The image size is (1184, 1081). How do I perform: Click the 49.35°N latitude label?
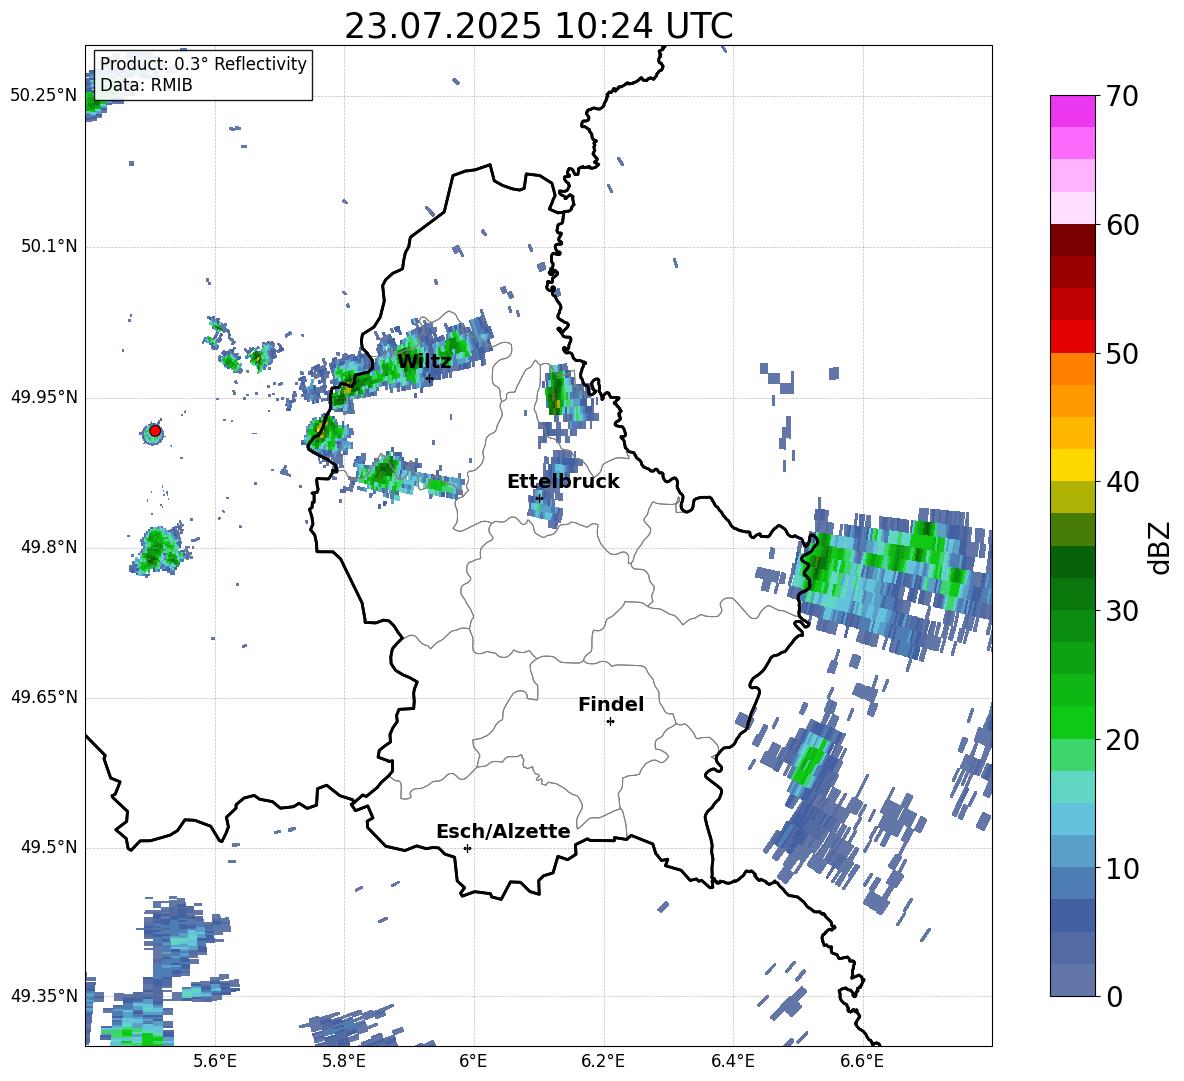pos(44,996)
